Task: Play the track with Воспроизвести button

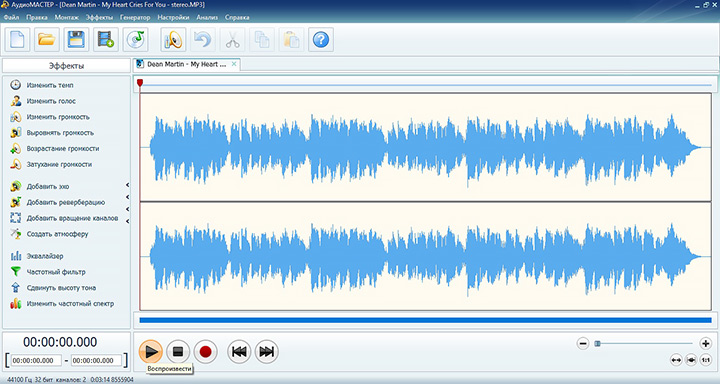Action: pyautogui.click(x=151, y=352)
